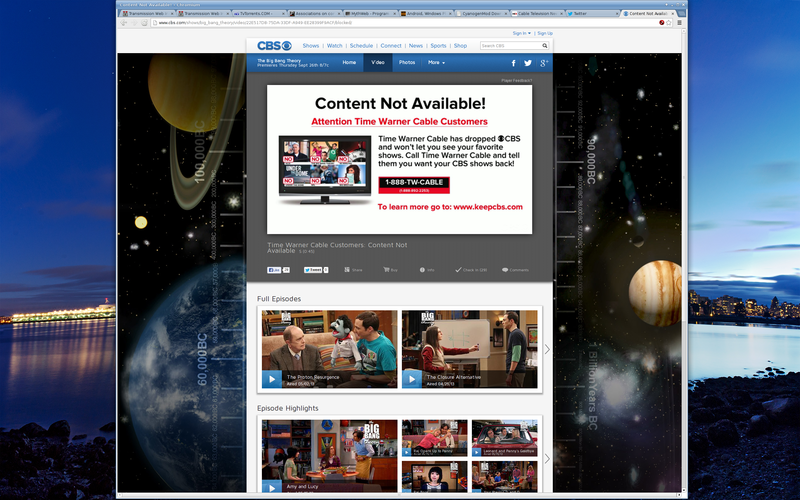
Task: Click the Share icon under the video
Action: click(347, 270)
